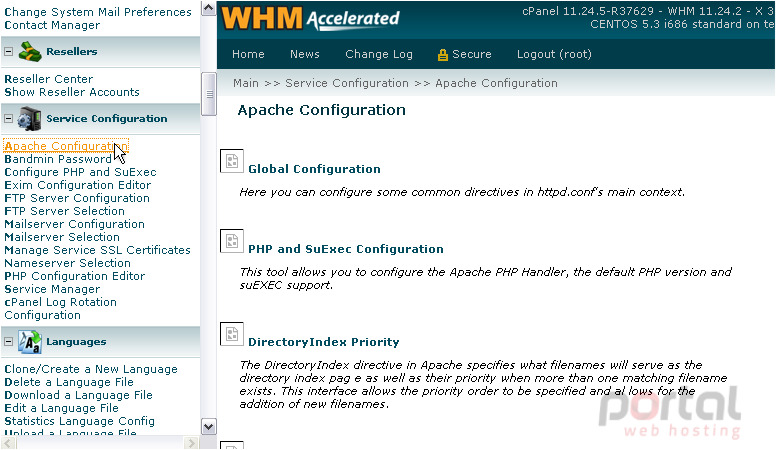Screen dimensions: 776x450
Task: Open cPanel Log Rotation Configuration
Action: pyautogui.click(x=60, y=309)
